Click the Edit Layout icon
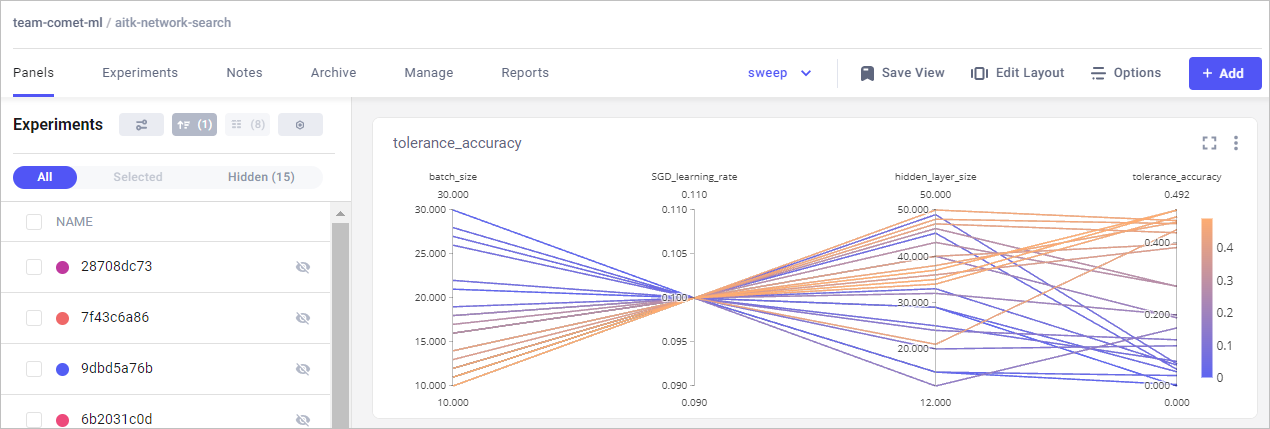Viewport: 1270px width, 429px height. click(x=979, y=73)
